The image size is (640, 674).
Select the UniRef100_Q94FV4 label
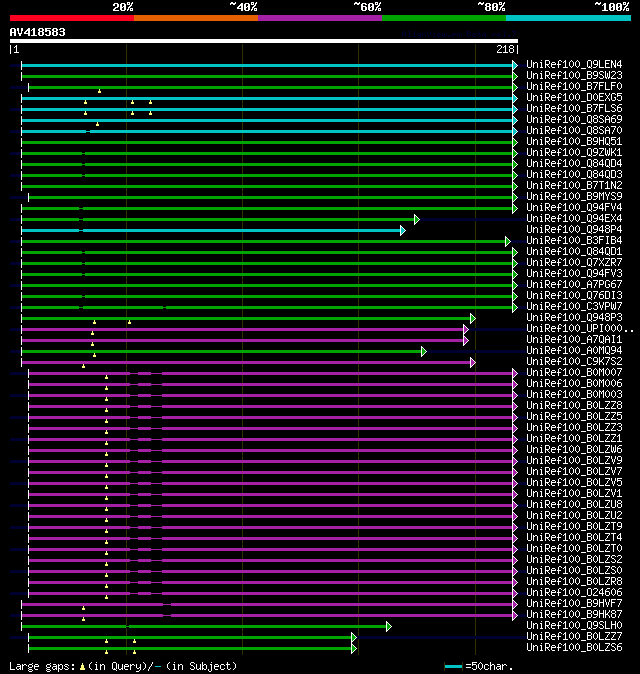coord(574,208)
